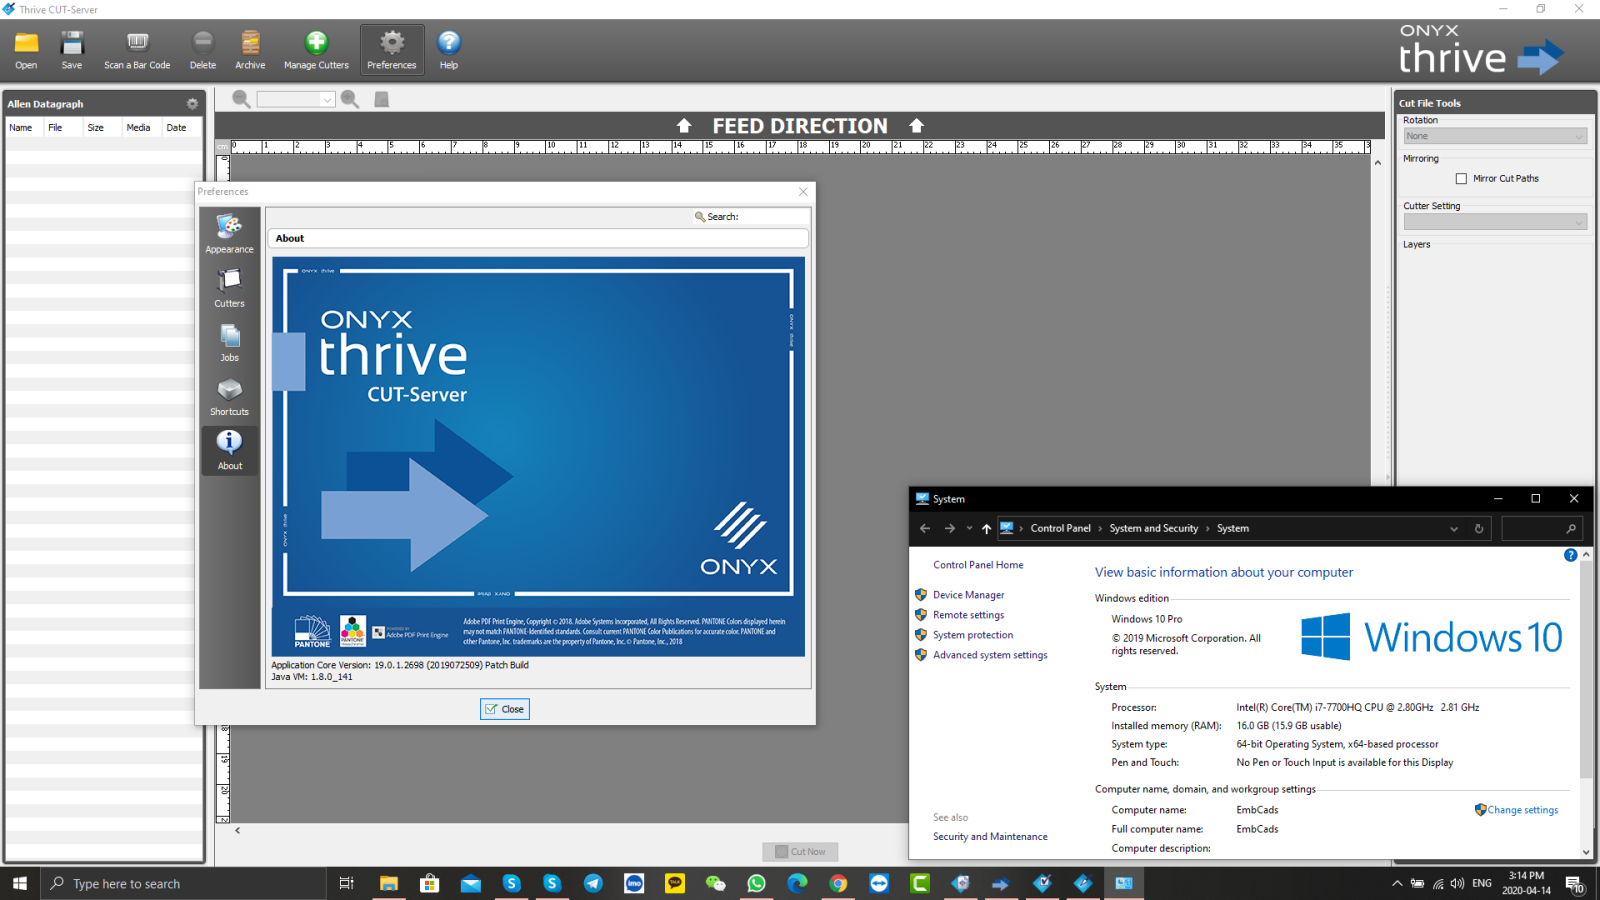Open the Rotation dropdown
The width and height of the screenshot is (1600, 900).
(1580, 135)
